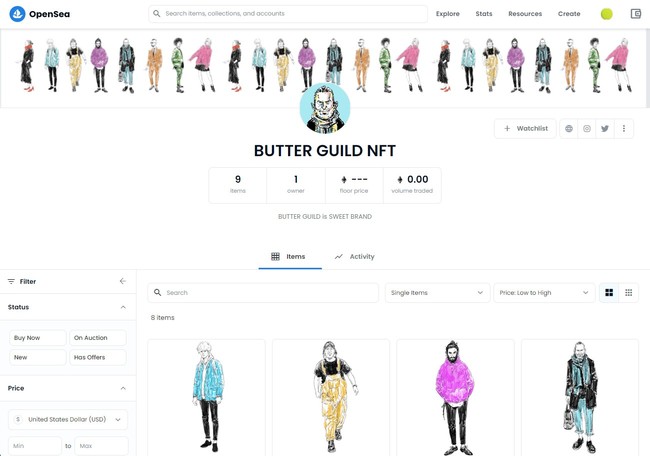Open the collection's Twitter icon

pos(605,129)
